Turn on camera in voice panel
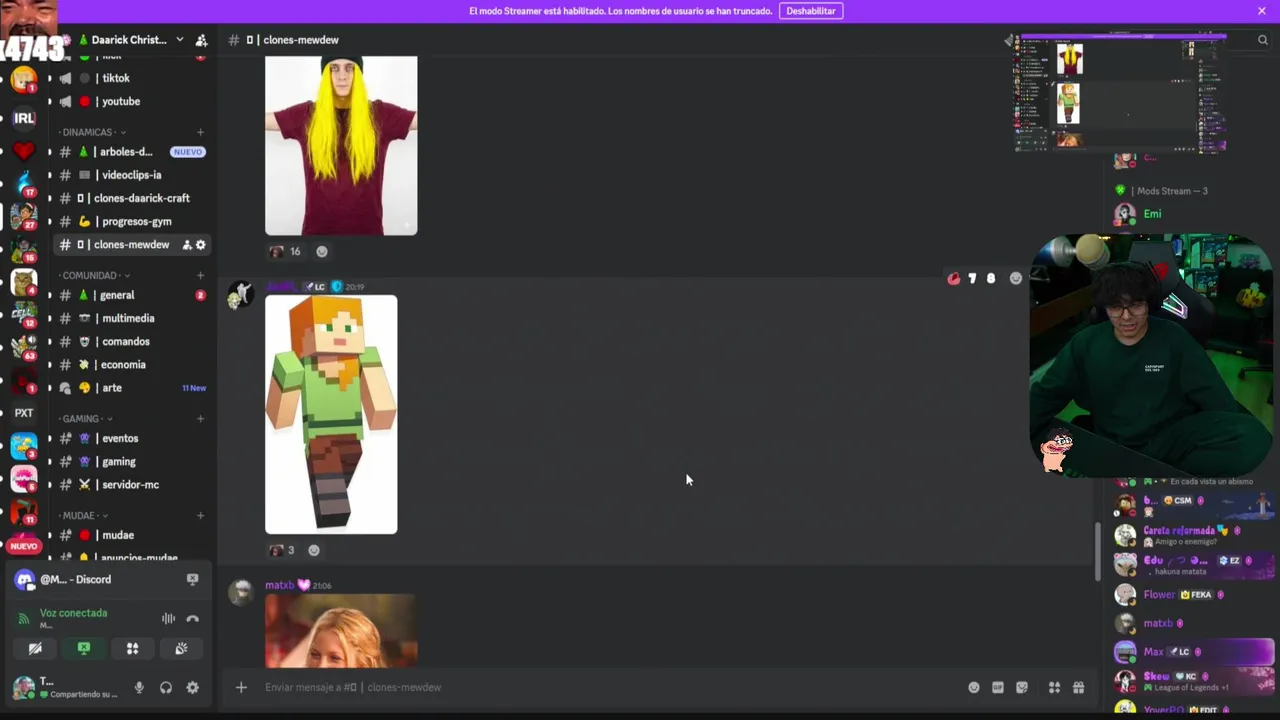This screenshot has width=1280, height=720. pos(35,648)
